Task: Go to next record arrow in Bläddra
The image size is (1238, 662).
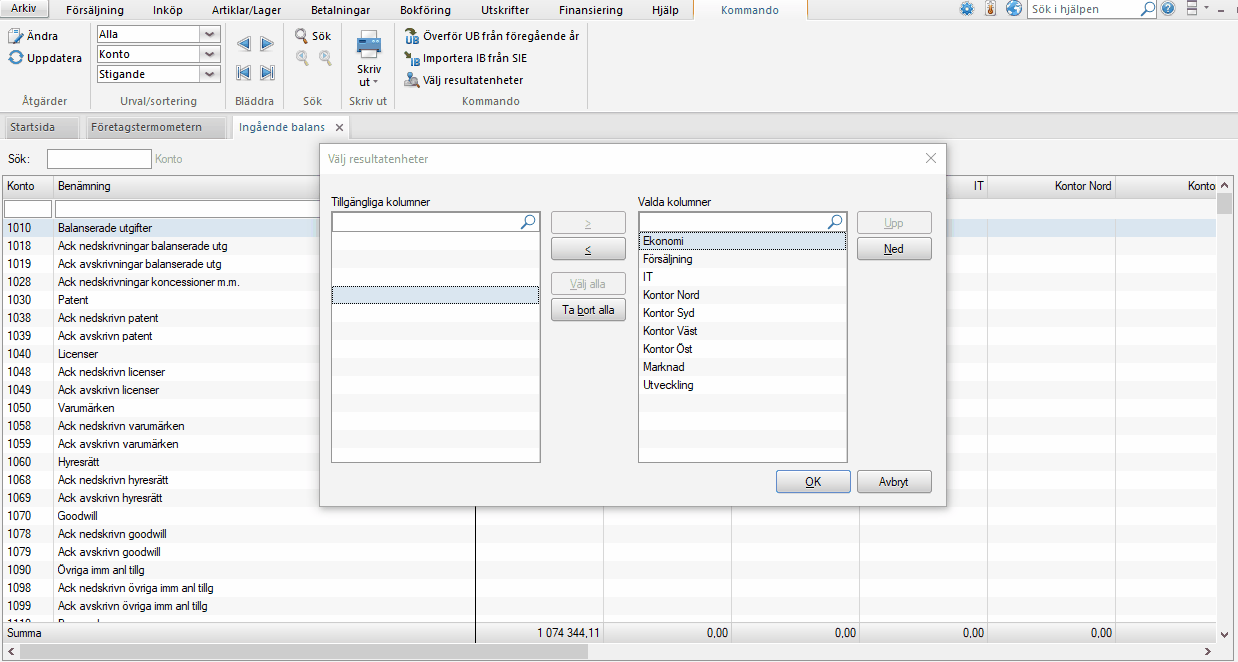Action: point(267,44)
